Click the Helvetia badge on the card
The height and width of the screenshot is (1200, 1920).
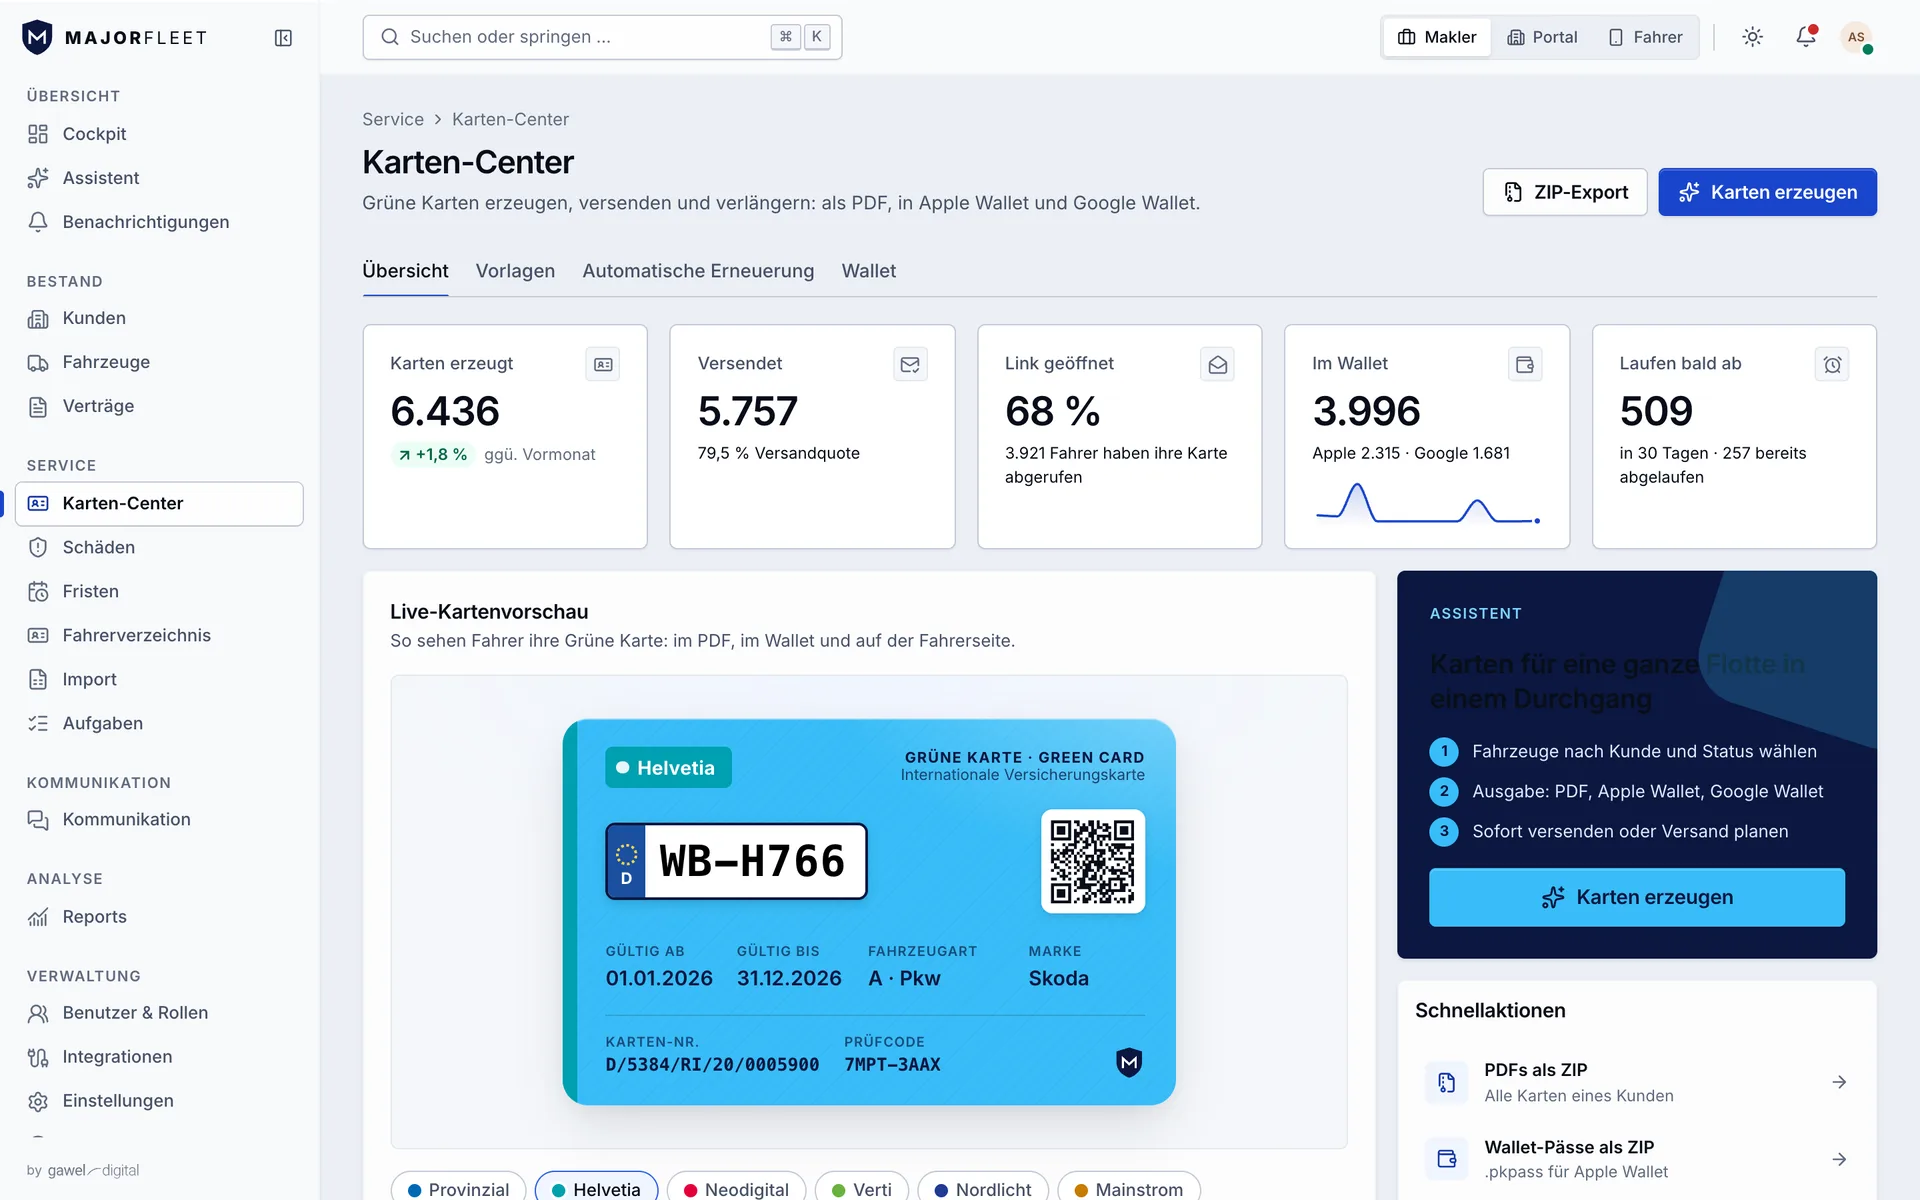point(668,768)
